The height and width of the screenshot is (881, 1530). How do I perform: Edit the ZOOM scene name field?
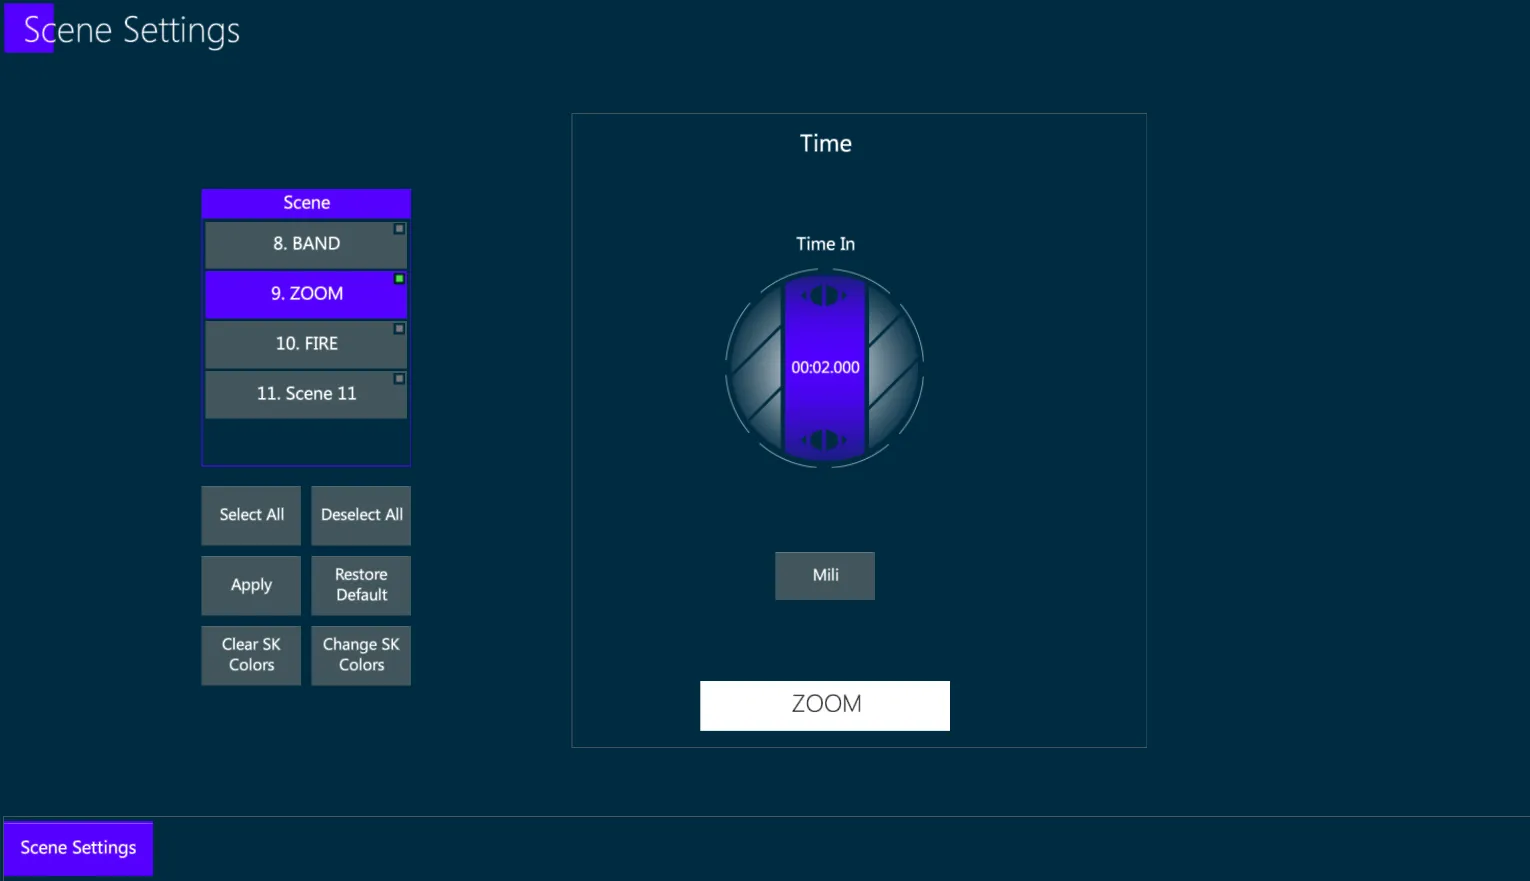(x=825, y=706)
